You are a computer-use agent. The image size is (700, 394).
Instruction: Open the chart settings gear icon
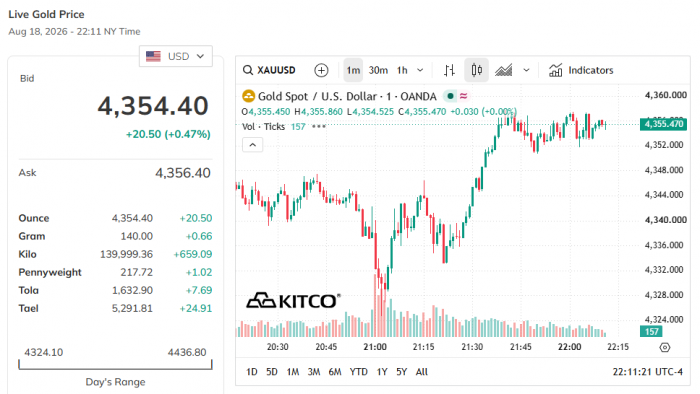click(665, 347)
